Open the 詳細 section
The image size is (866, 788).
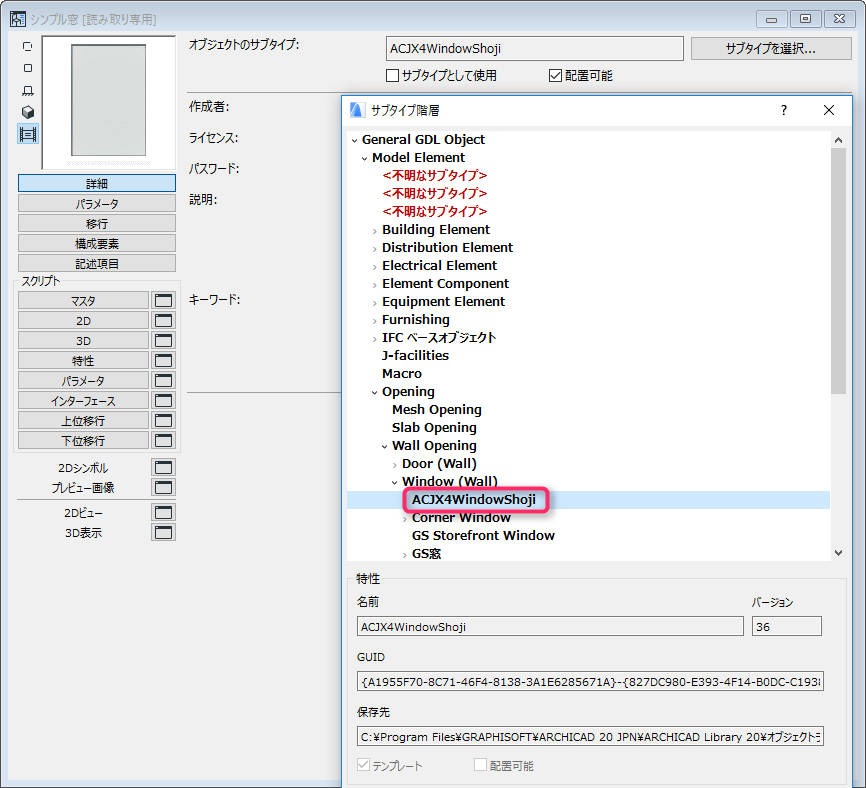[x=97, y=183]
